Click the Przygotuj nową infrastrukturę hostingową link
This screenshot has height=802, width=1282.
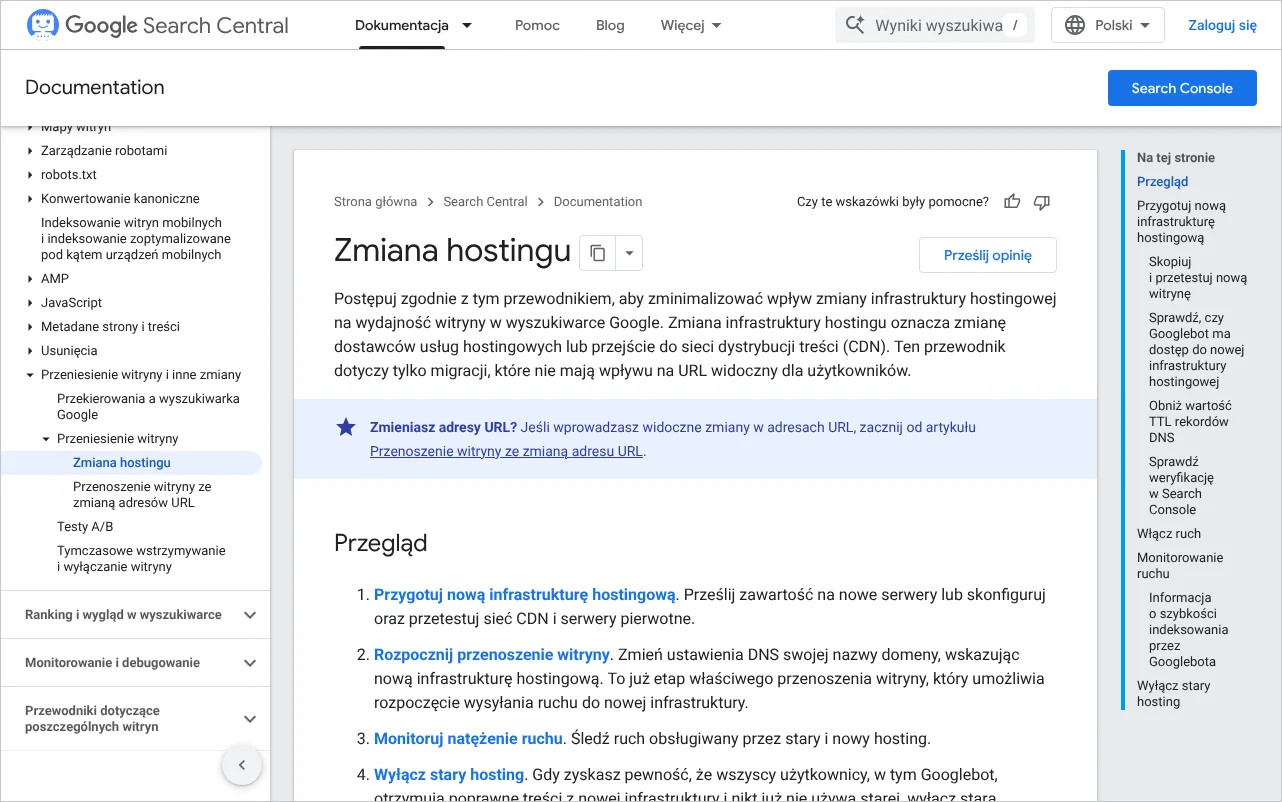click(x=525, y=595)
